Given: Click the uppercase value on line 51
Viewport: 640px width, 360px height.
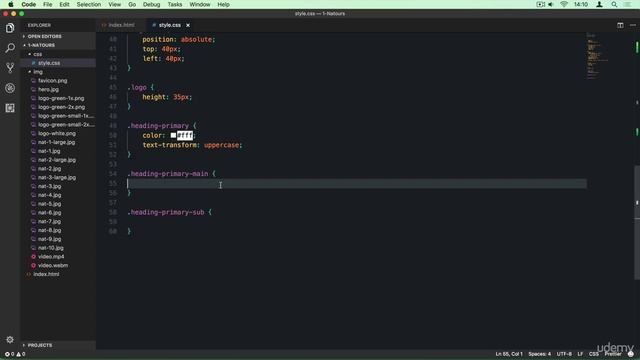Looking at the screenshot, I should 222,145.
